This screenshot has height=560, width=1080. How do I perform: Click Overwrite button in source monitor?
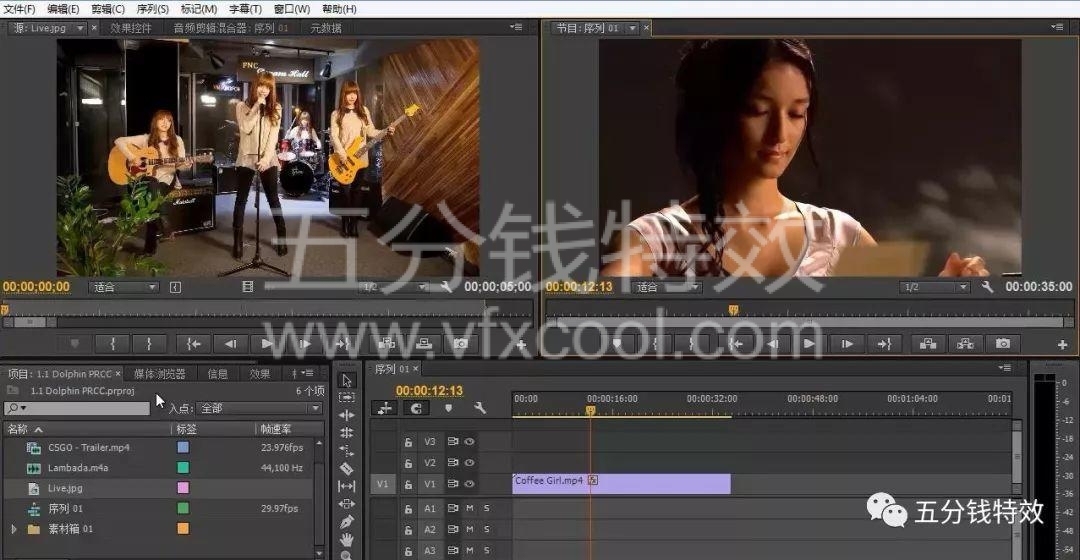coord(424,343)
